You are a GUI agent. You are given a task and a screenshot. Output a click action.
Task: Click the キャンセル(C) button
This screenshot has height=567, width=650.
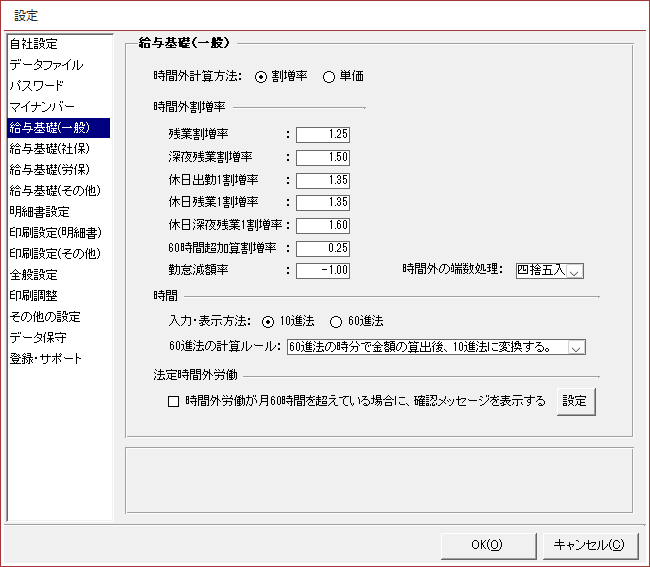589,545
